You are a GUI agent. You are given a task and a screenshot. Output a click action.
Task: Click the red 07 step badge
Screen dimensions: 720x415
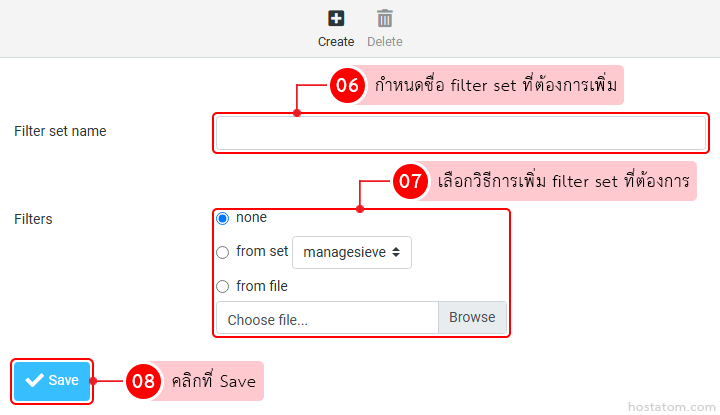[x=410, y=182]
